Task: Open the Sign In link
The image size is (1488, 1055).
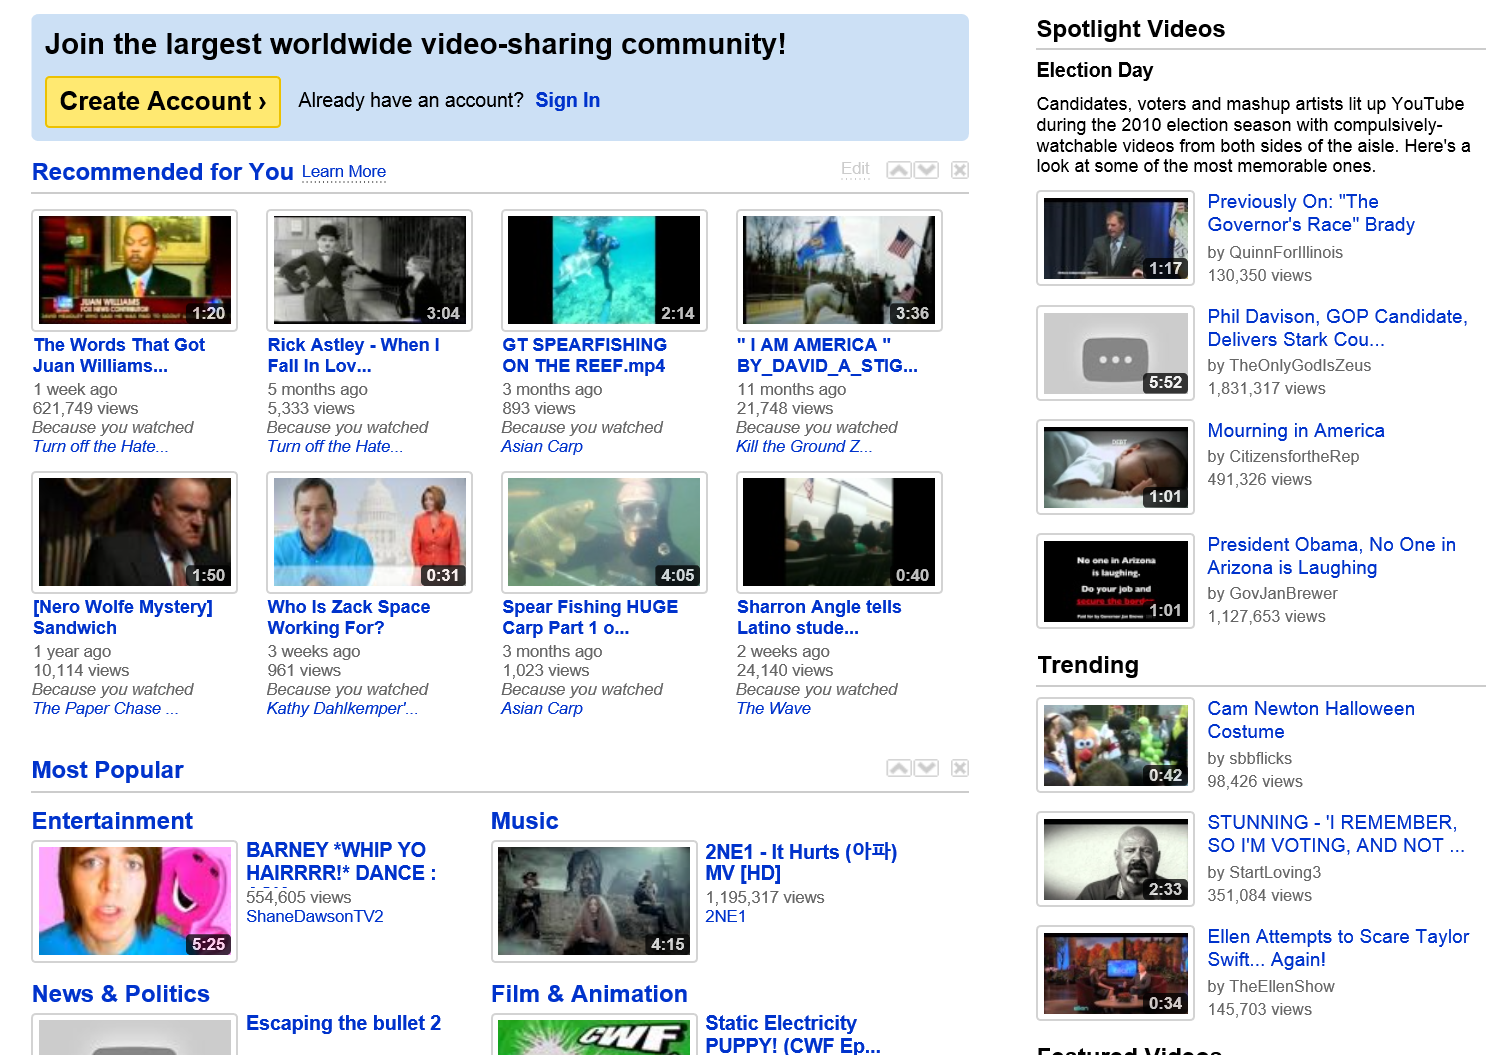Action: pos(567,100)
